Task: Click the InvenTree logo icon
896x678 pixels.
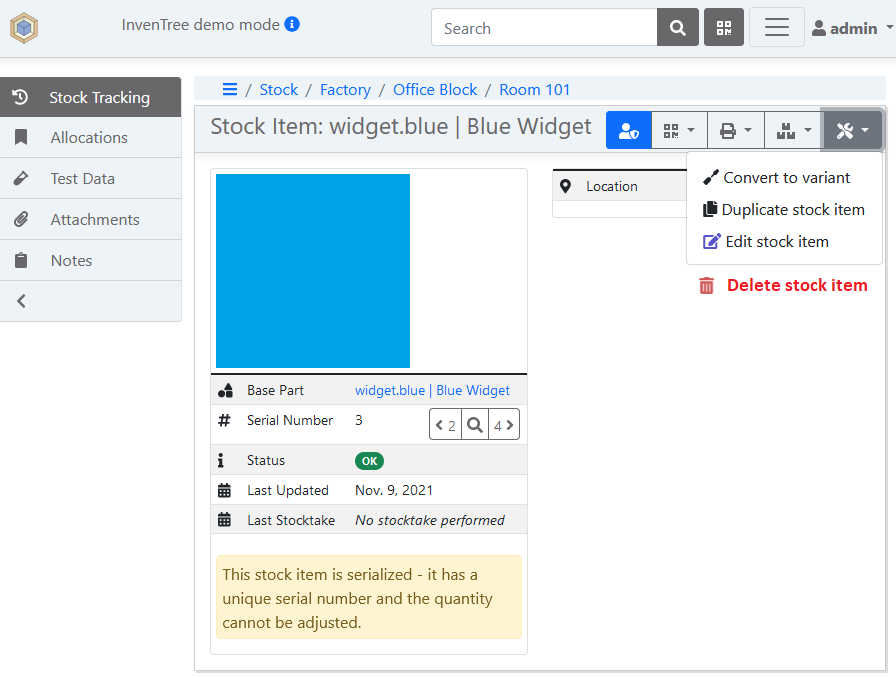Action: click(24, 27)
